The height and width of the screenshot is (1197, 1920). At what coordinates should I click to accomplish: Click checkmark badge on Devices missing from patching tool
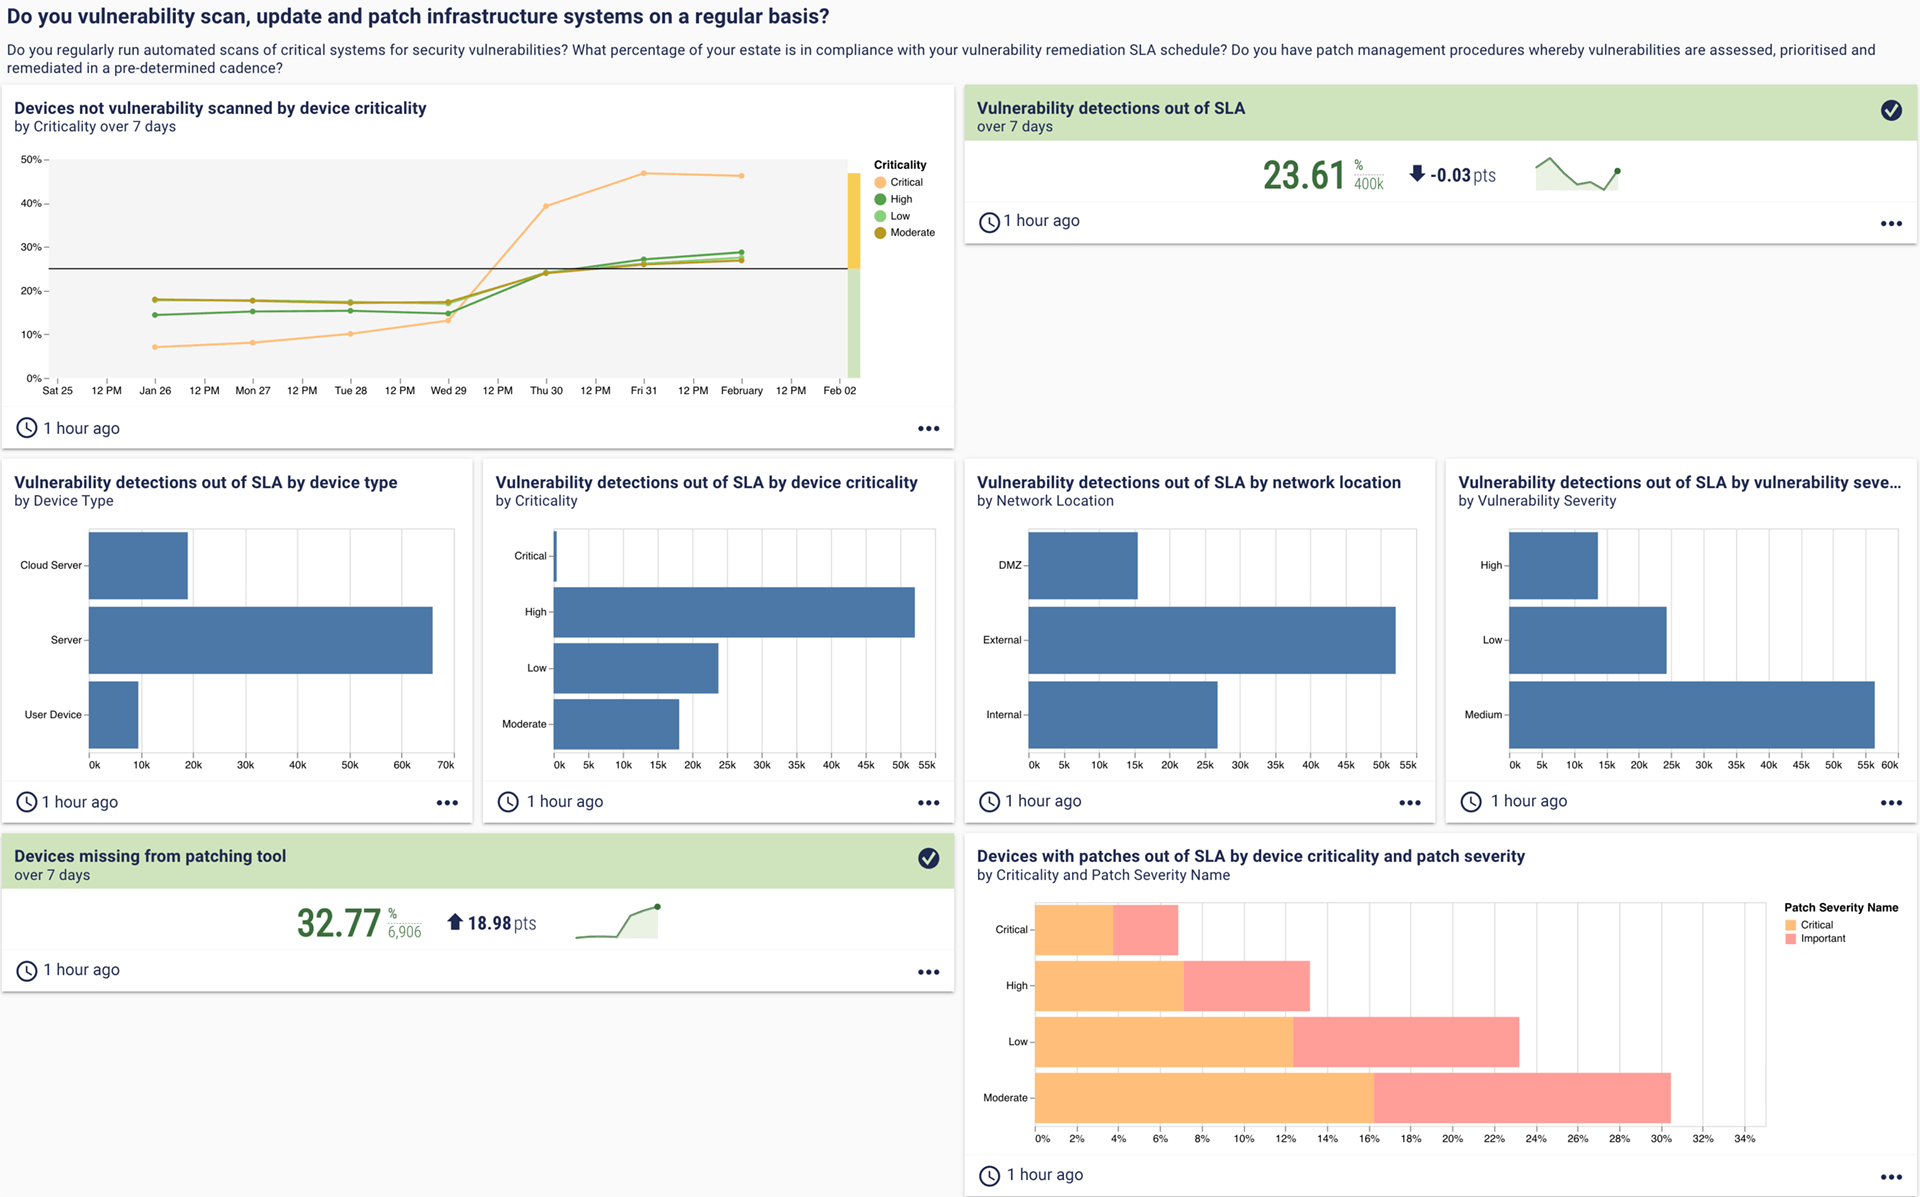pyautogui.click(x=928, y=858)
